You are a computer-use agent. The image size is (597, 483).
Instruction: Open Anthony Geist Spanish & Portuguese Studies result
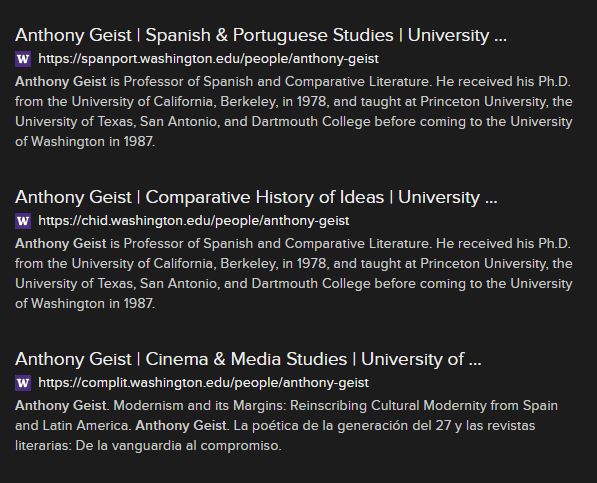tap(261, 35)
